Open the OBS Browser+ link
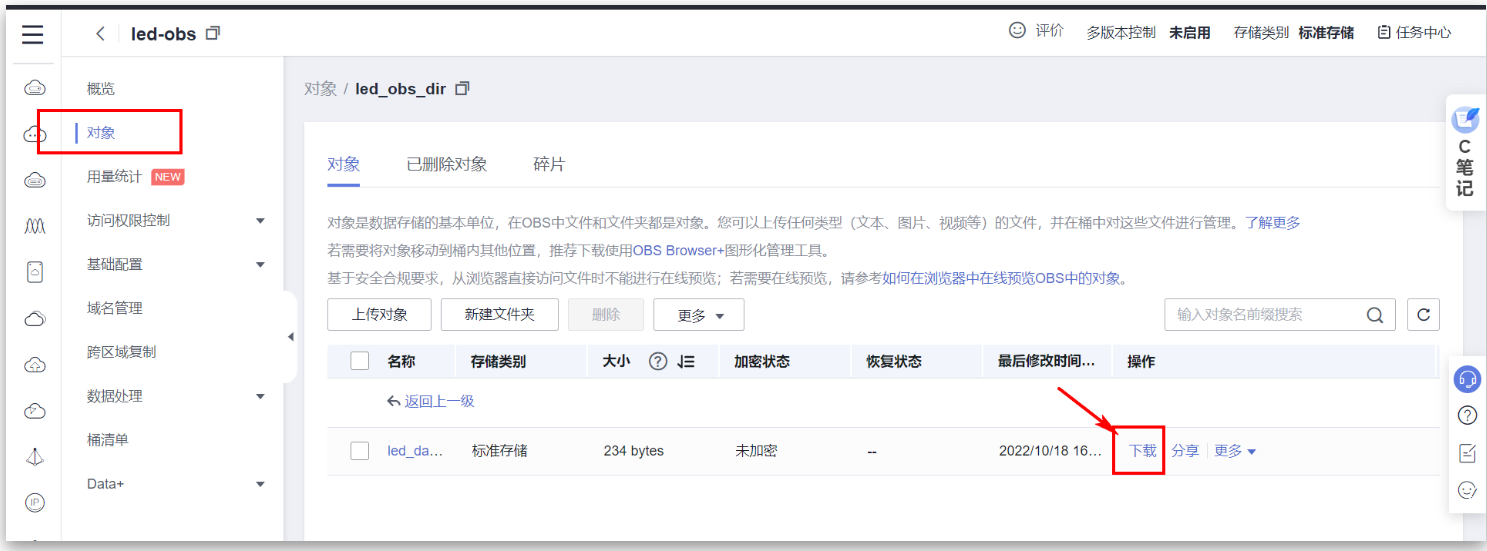1487x551 pixels. pos(679,250)
